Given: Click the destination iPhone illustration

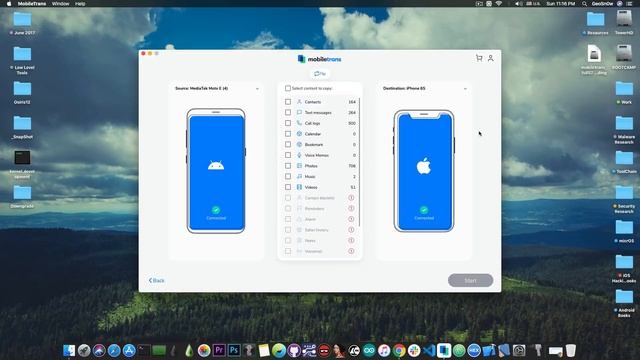Looking at the screenshot, I should tap(424, 171).
